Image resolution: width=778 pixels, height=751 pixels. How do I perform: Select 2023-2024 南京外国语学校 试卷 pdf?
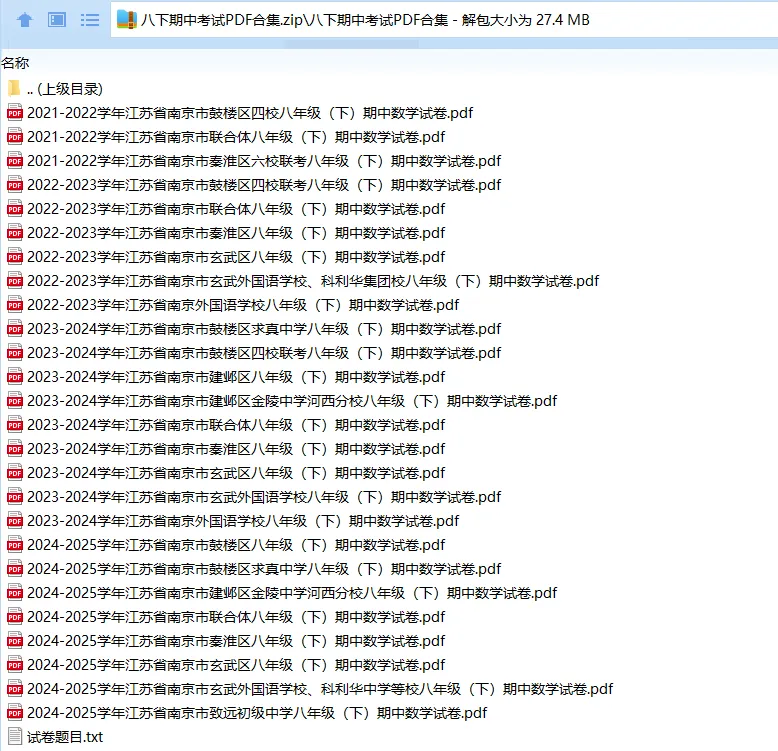click(233, 521)
